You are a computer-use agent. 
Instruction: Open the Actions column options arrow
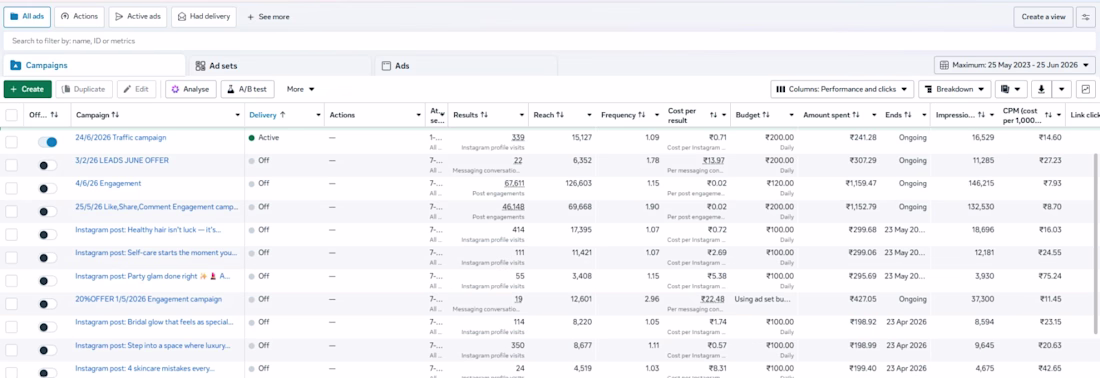(419, 115)
